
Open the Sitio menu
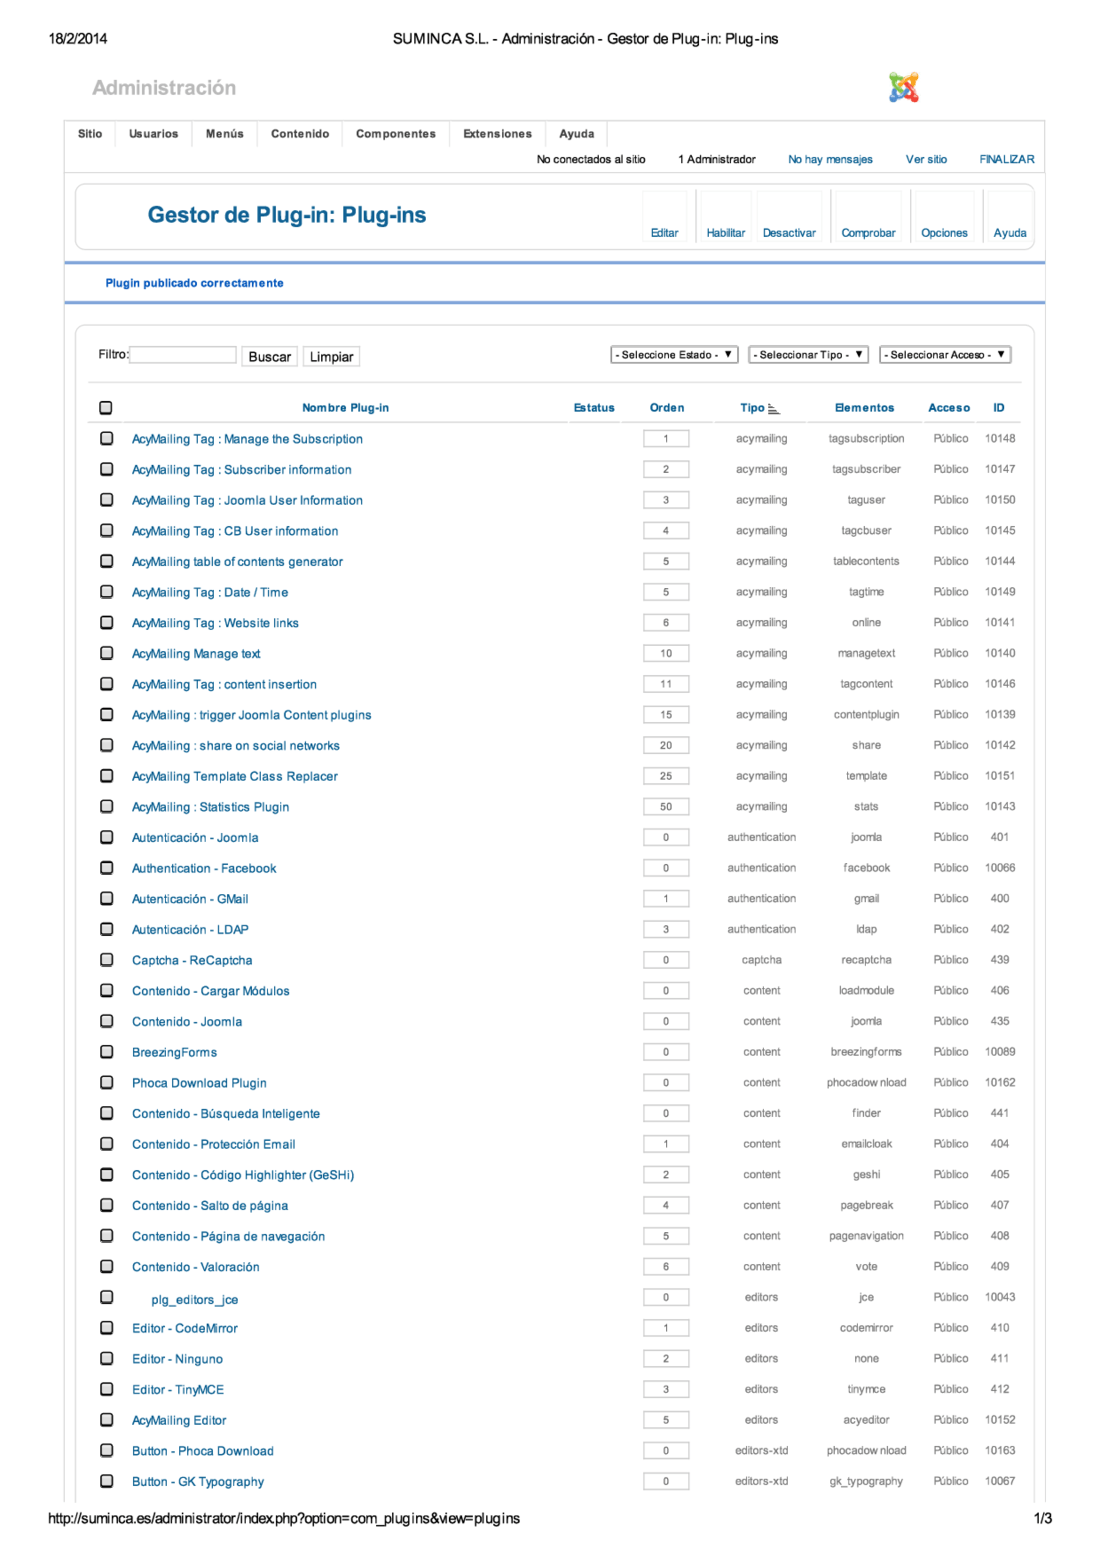(x=90, y=134)
